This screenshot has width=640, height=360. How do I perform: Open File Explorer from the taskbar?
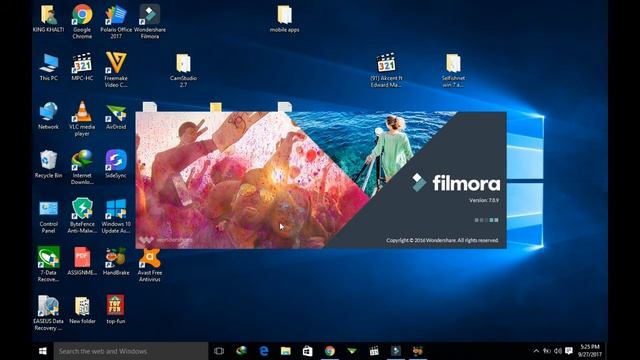click(286, 351)
